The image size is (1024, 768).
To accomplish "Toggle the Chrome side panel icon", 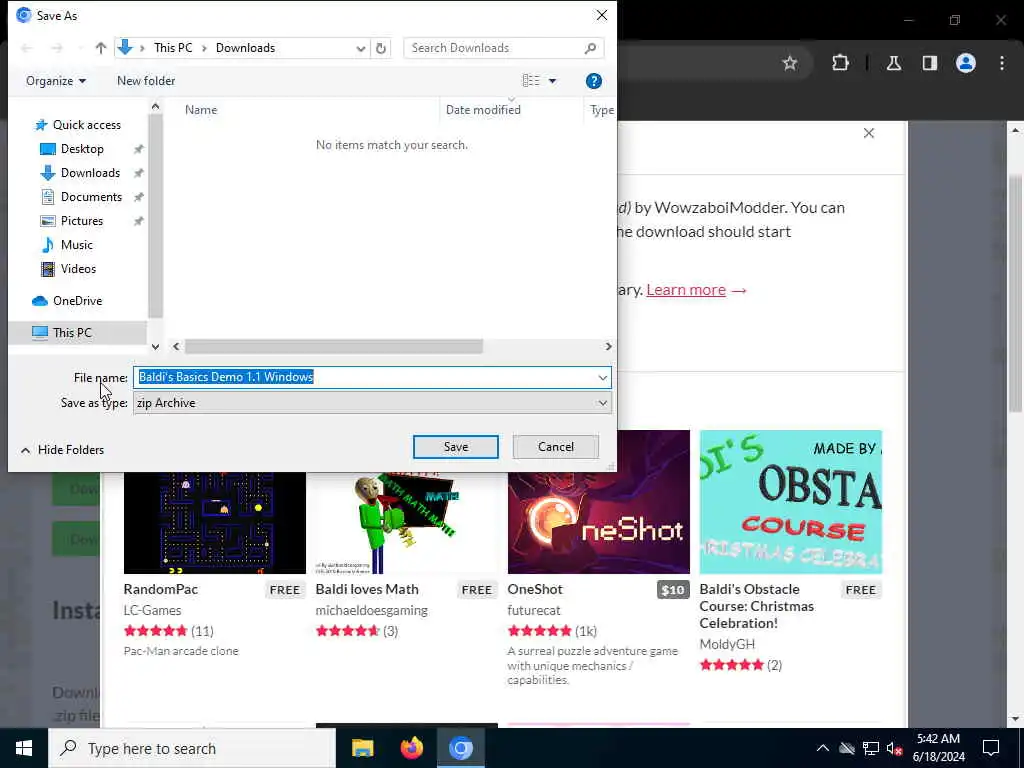I will [930, 63].
